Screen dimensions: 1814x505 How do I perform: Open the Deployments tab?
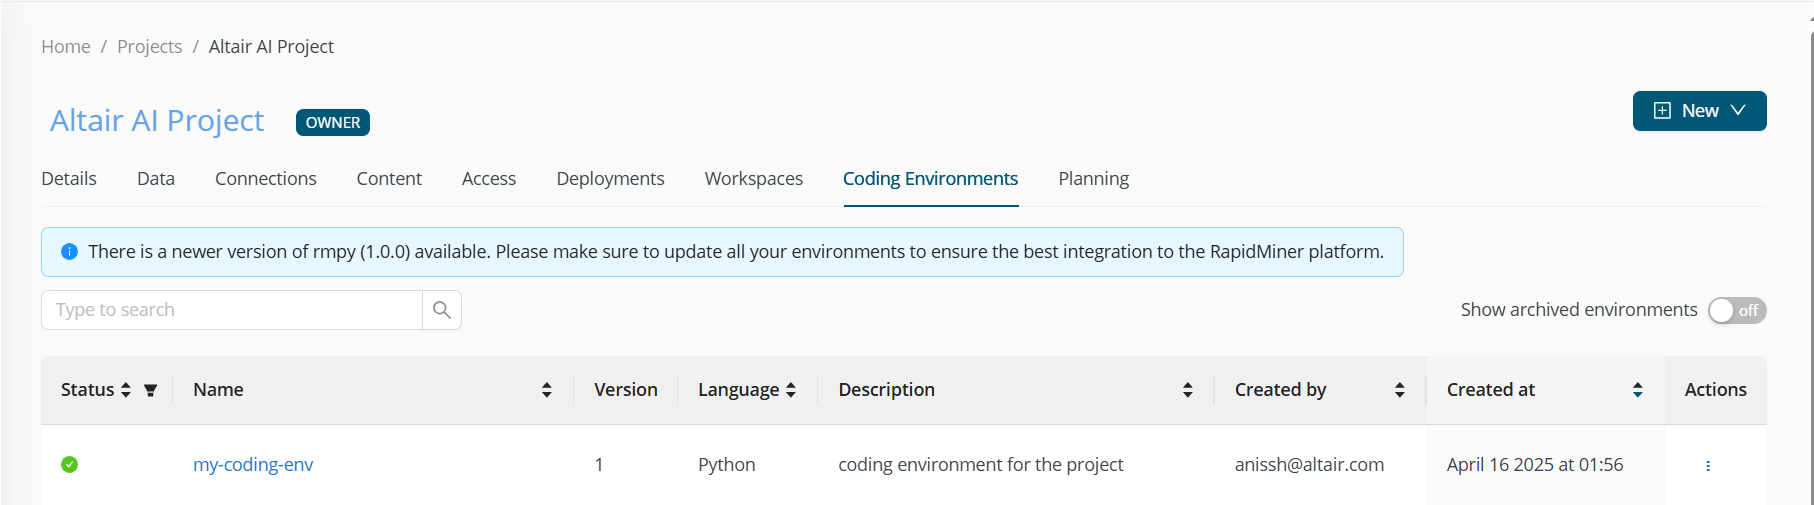click(x=610, y=178)
